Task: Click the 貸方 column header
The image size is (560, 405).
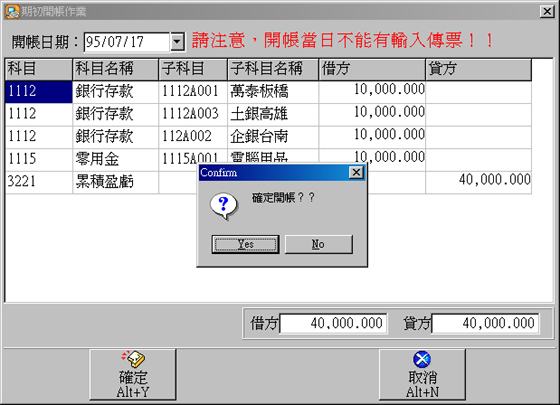Action: tap(478, 69)
